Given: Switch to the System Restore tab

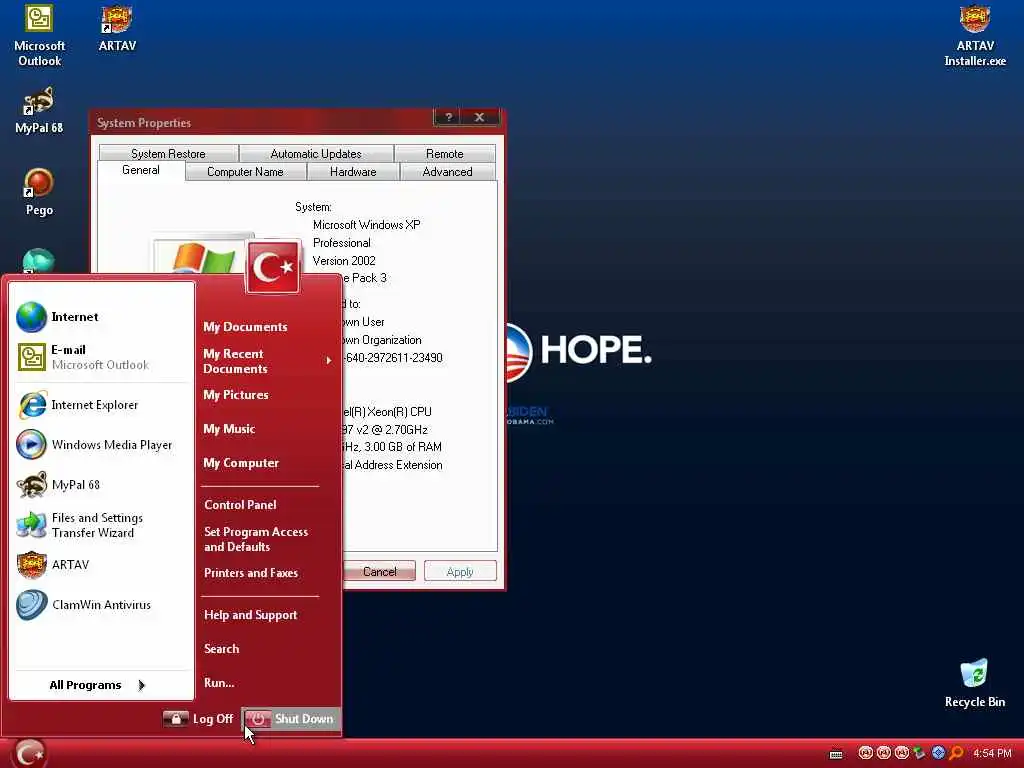Looking at the screenshot, I should pyautogui.click(x=168, y=153).
